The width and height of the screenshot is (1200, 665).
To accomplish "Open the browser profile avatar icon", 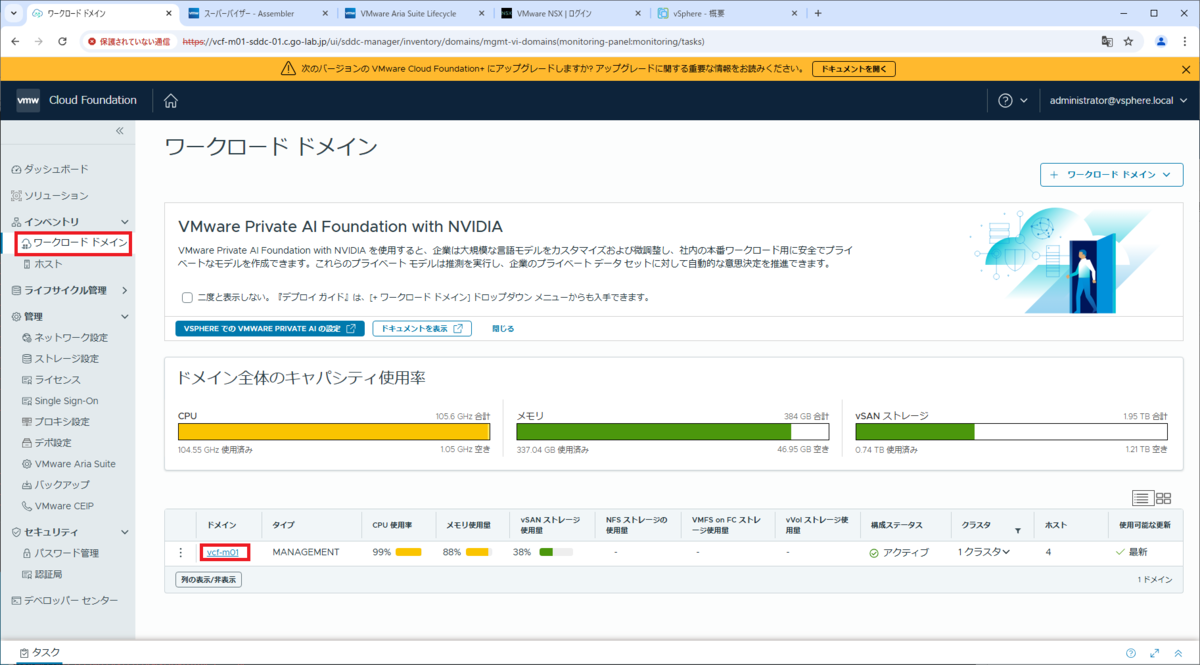I will pyautogui.click(x=1161, y=42).
